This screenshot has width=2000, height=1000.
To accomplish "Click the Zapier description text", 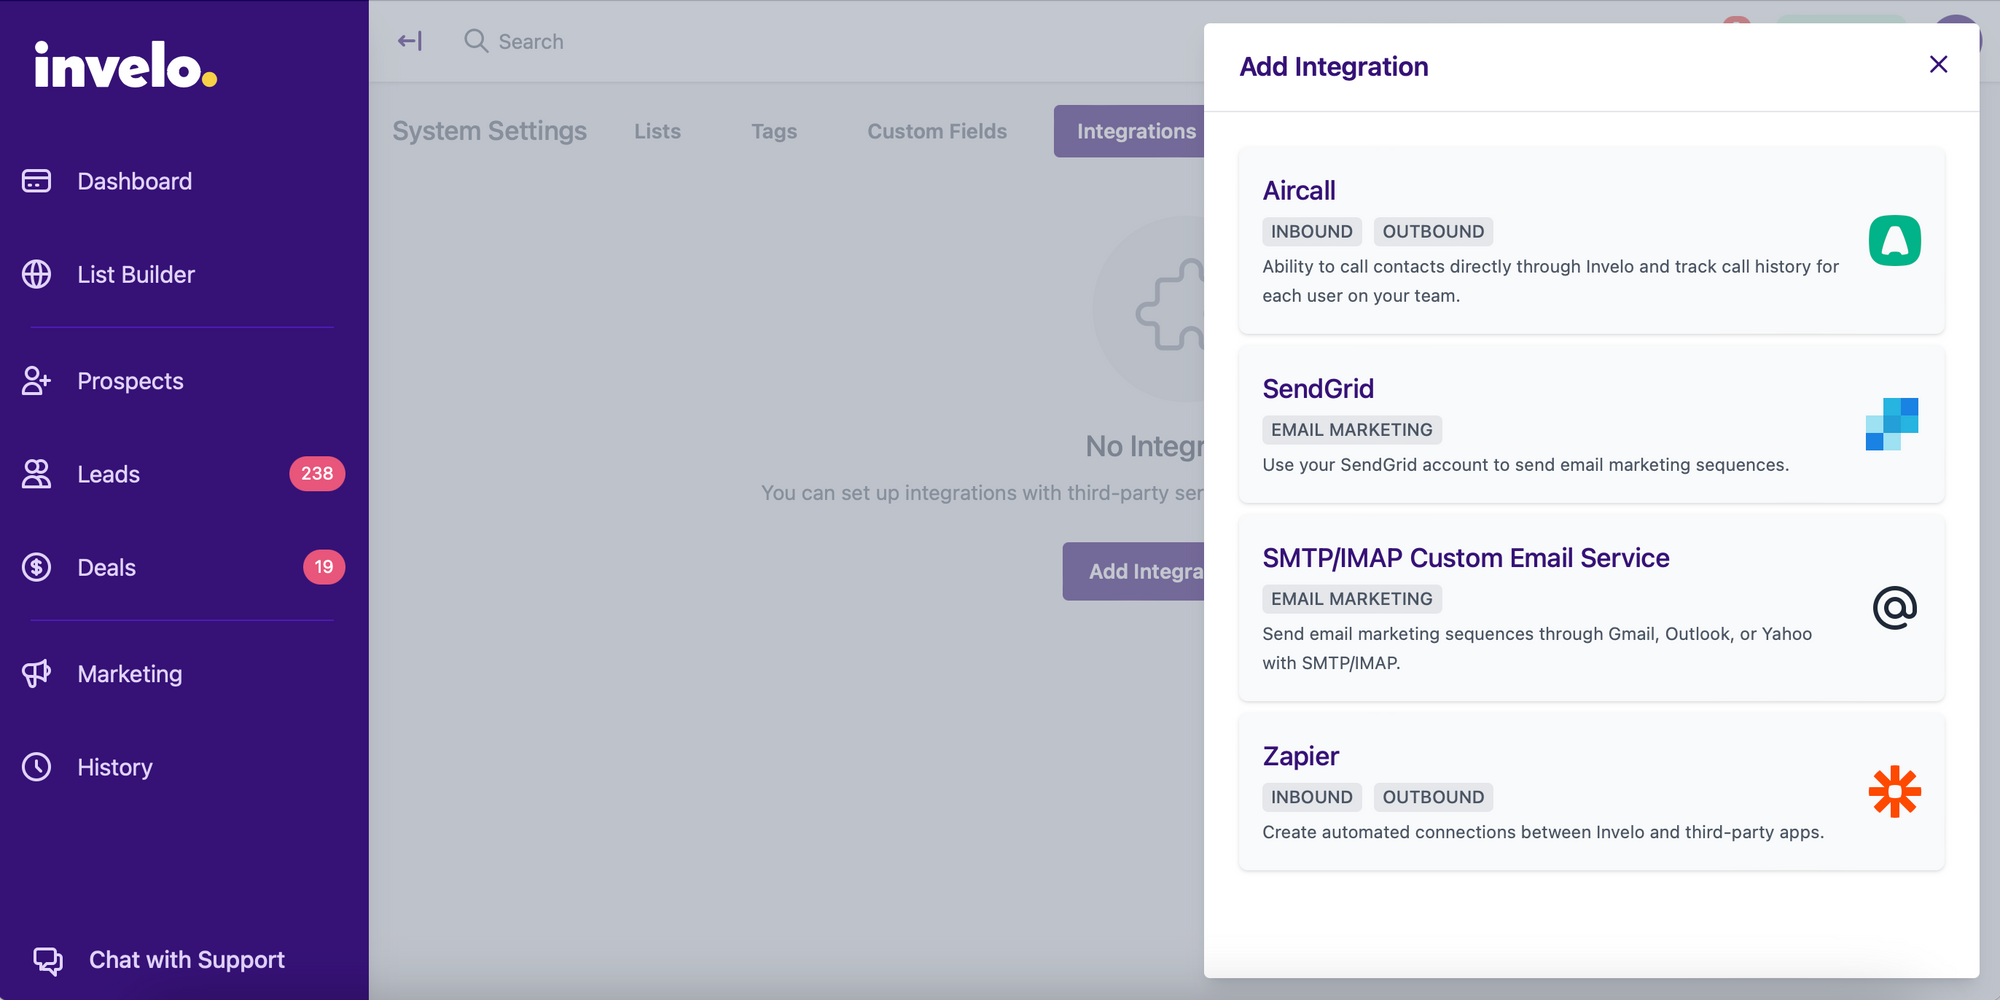I will [1543, 832].
